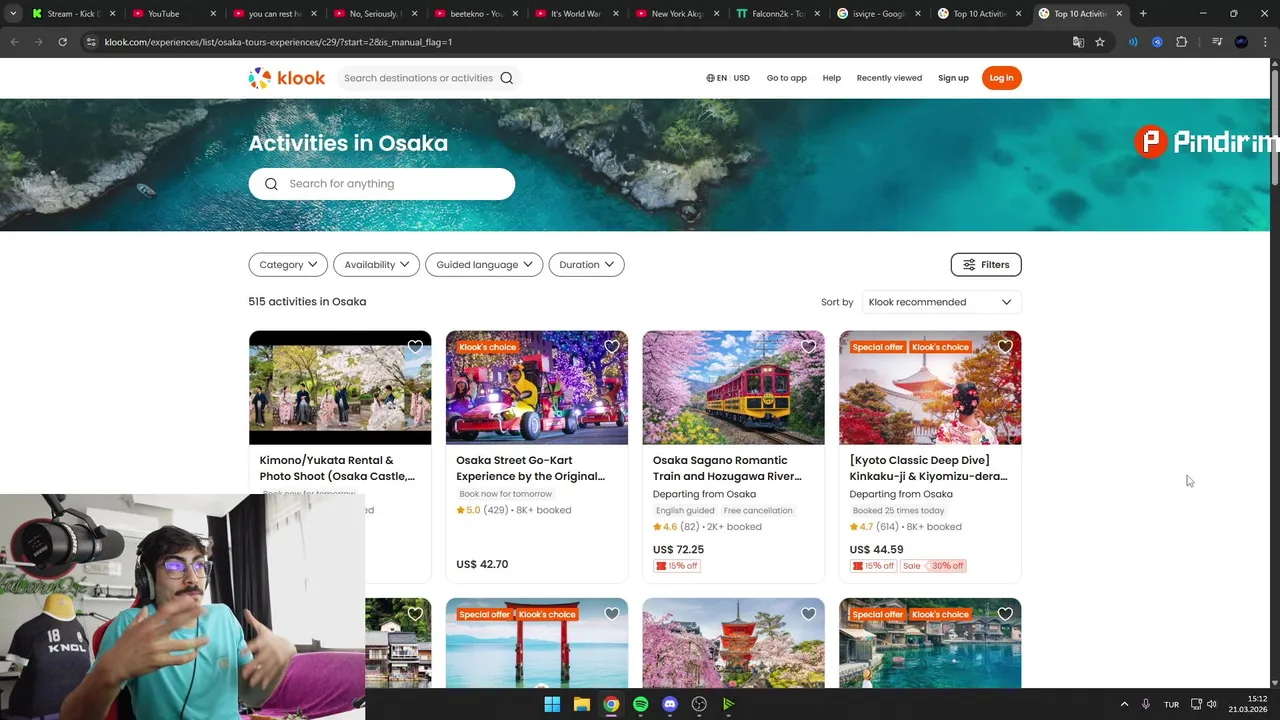Click the price US$ 44.59
1280x720 pixels.
pos(876,550)
